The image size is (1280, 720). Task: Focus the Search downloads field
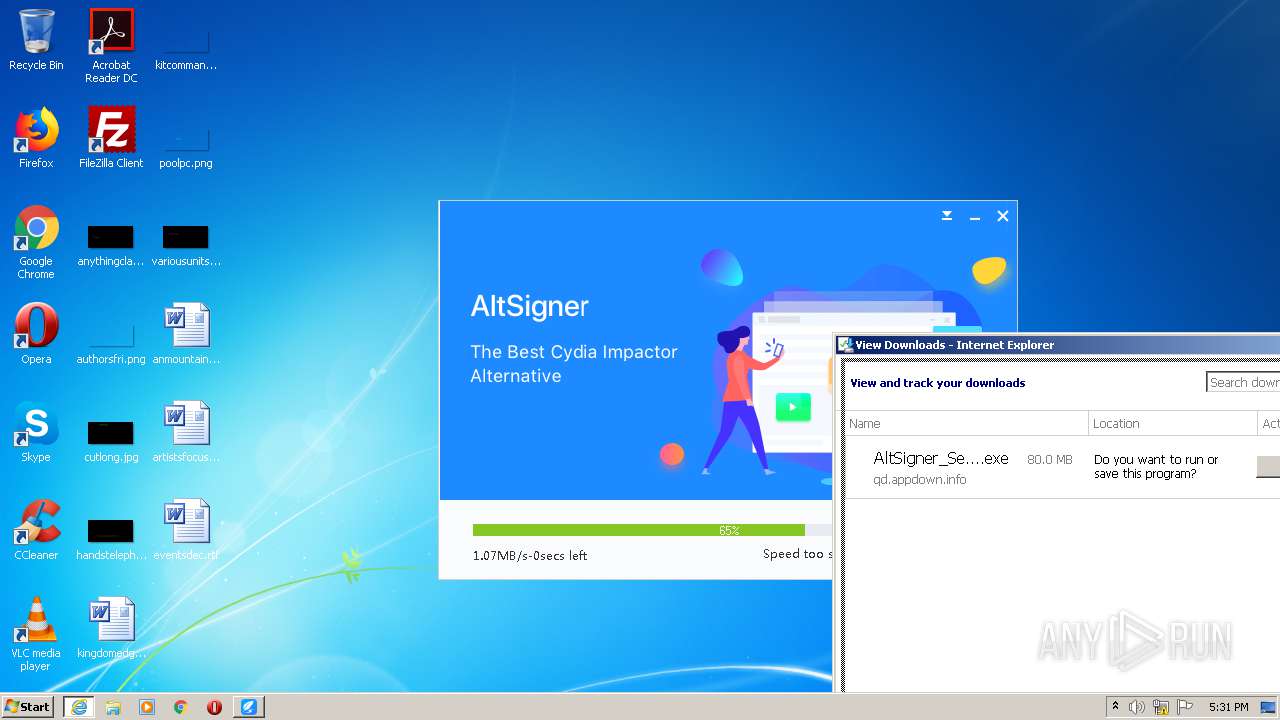coord(1243,382)
